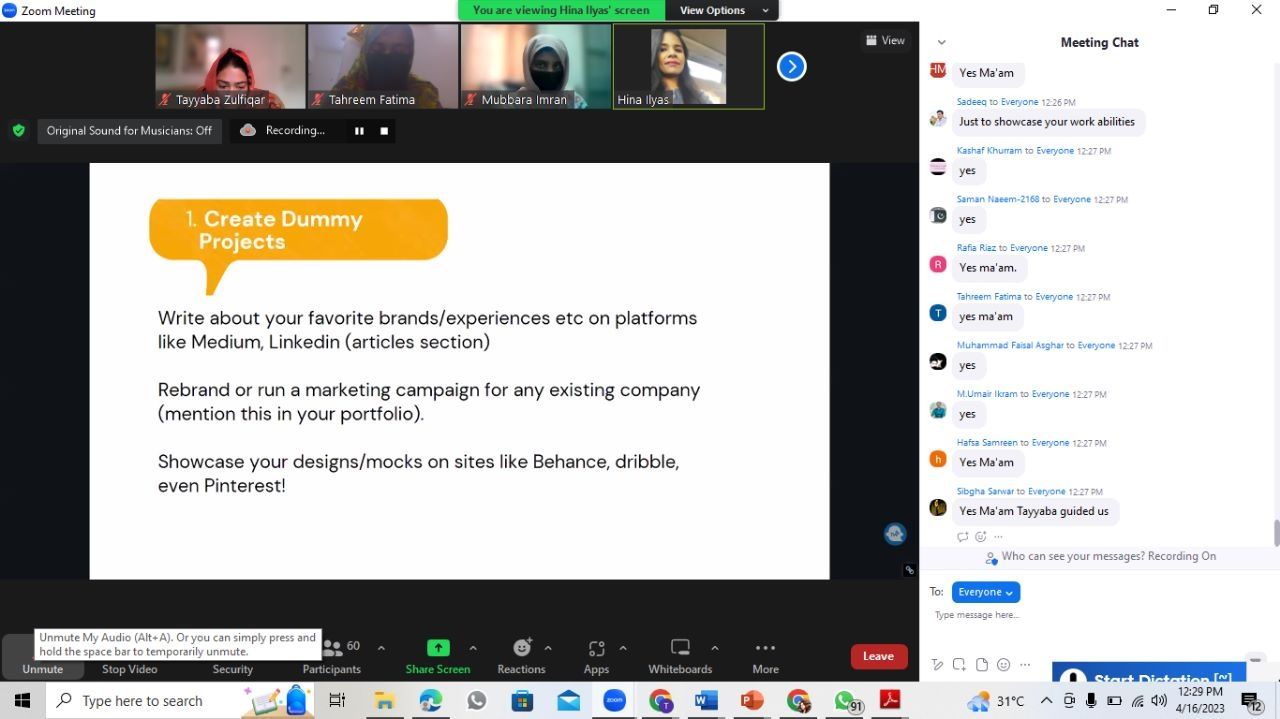Click the emoji icon in chat toolbar
Screen dimensions: 1280x719
1003,665
